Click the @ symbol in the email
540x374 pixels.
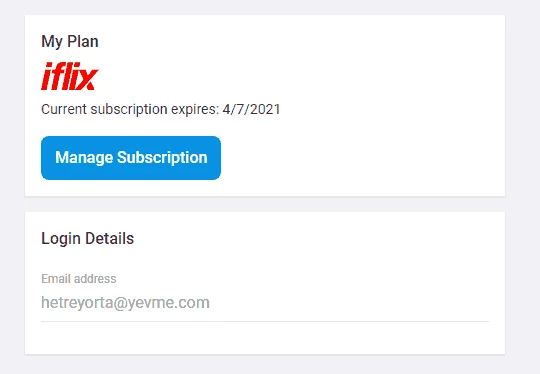click(120, 303)
